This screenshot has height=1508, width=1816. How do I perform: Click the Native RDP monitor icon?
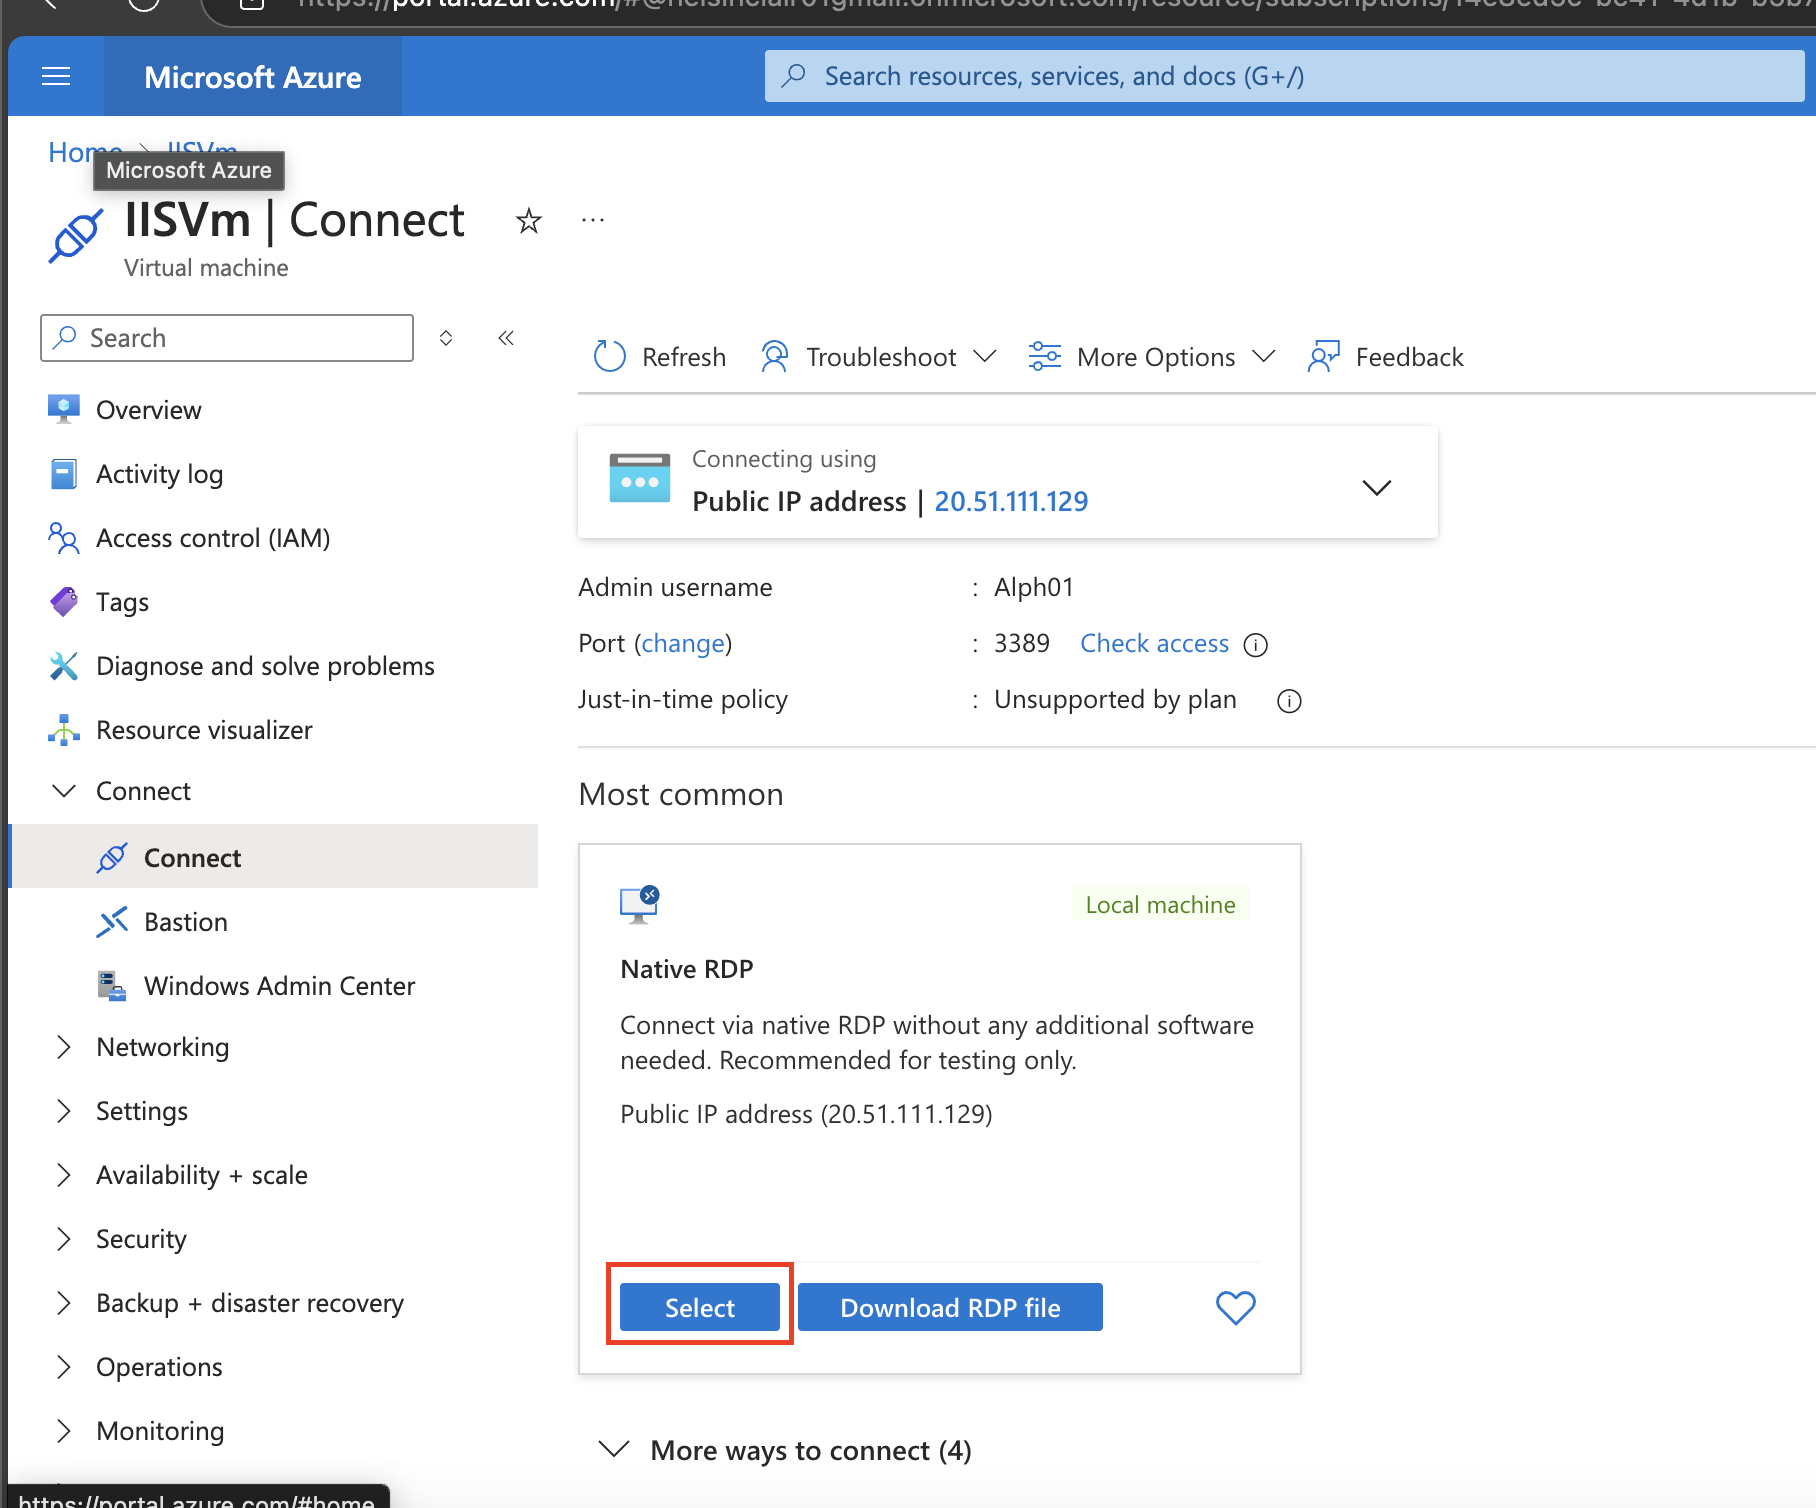click(x=640, y=904)
